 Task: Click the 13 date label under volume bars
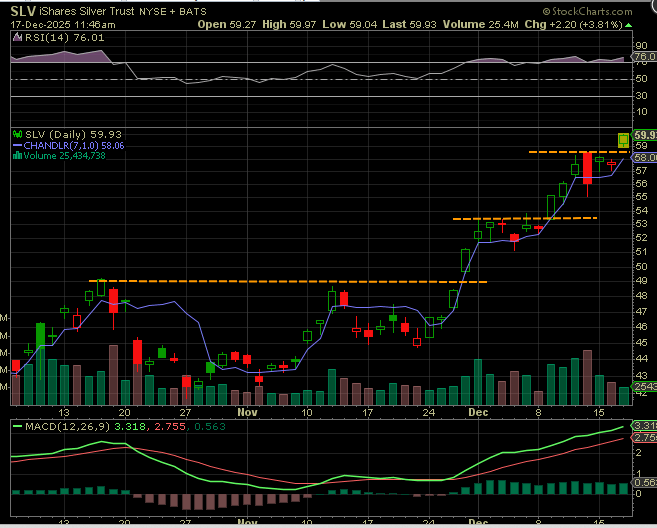coord(64,412)
